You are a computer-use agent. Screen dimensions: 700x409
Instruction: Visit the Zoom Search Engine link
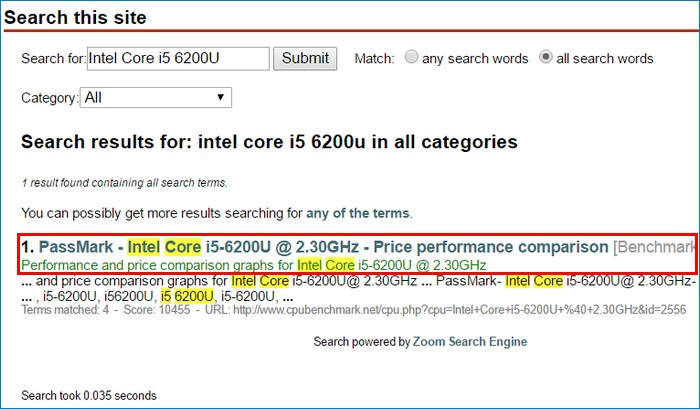click(x=470, y=342)
